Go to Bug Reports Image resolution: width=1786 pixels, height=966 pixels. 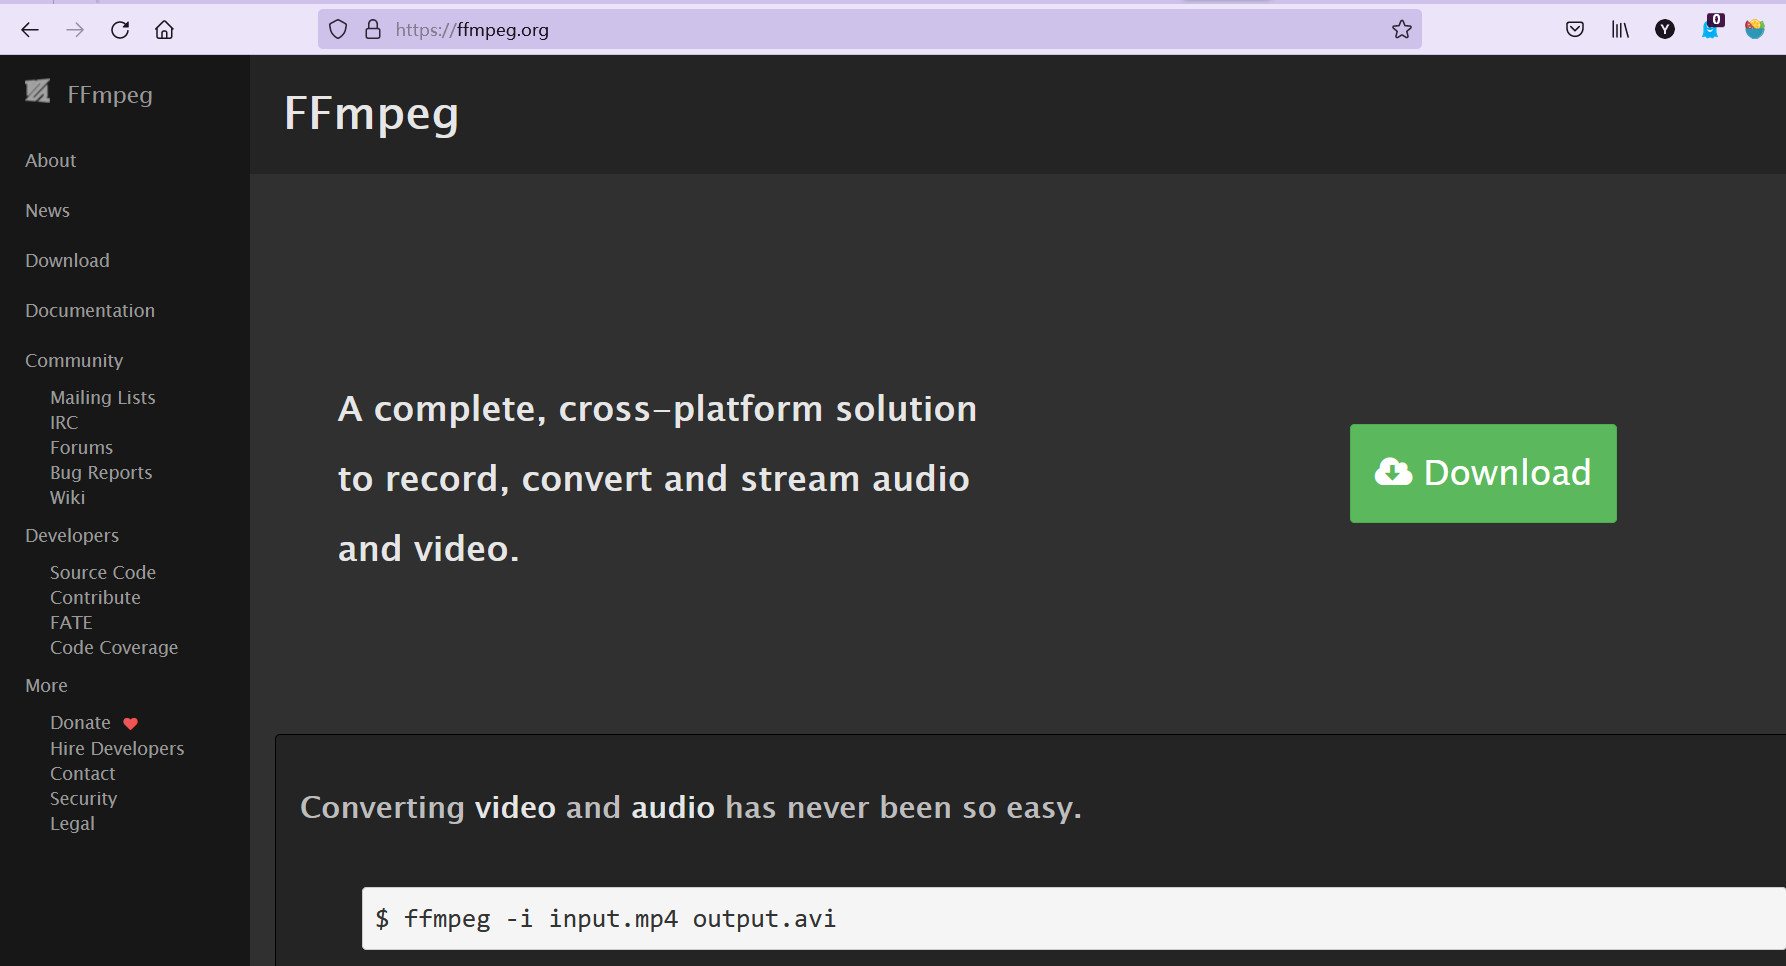[x=101, y=472]
